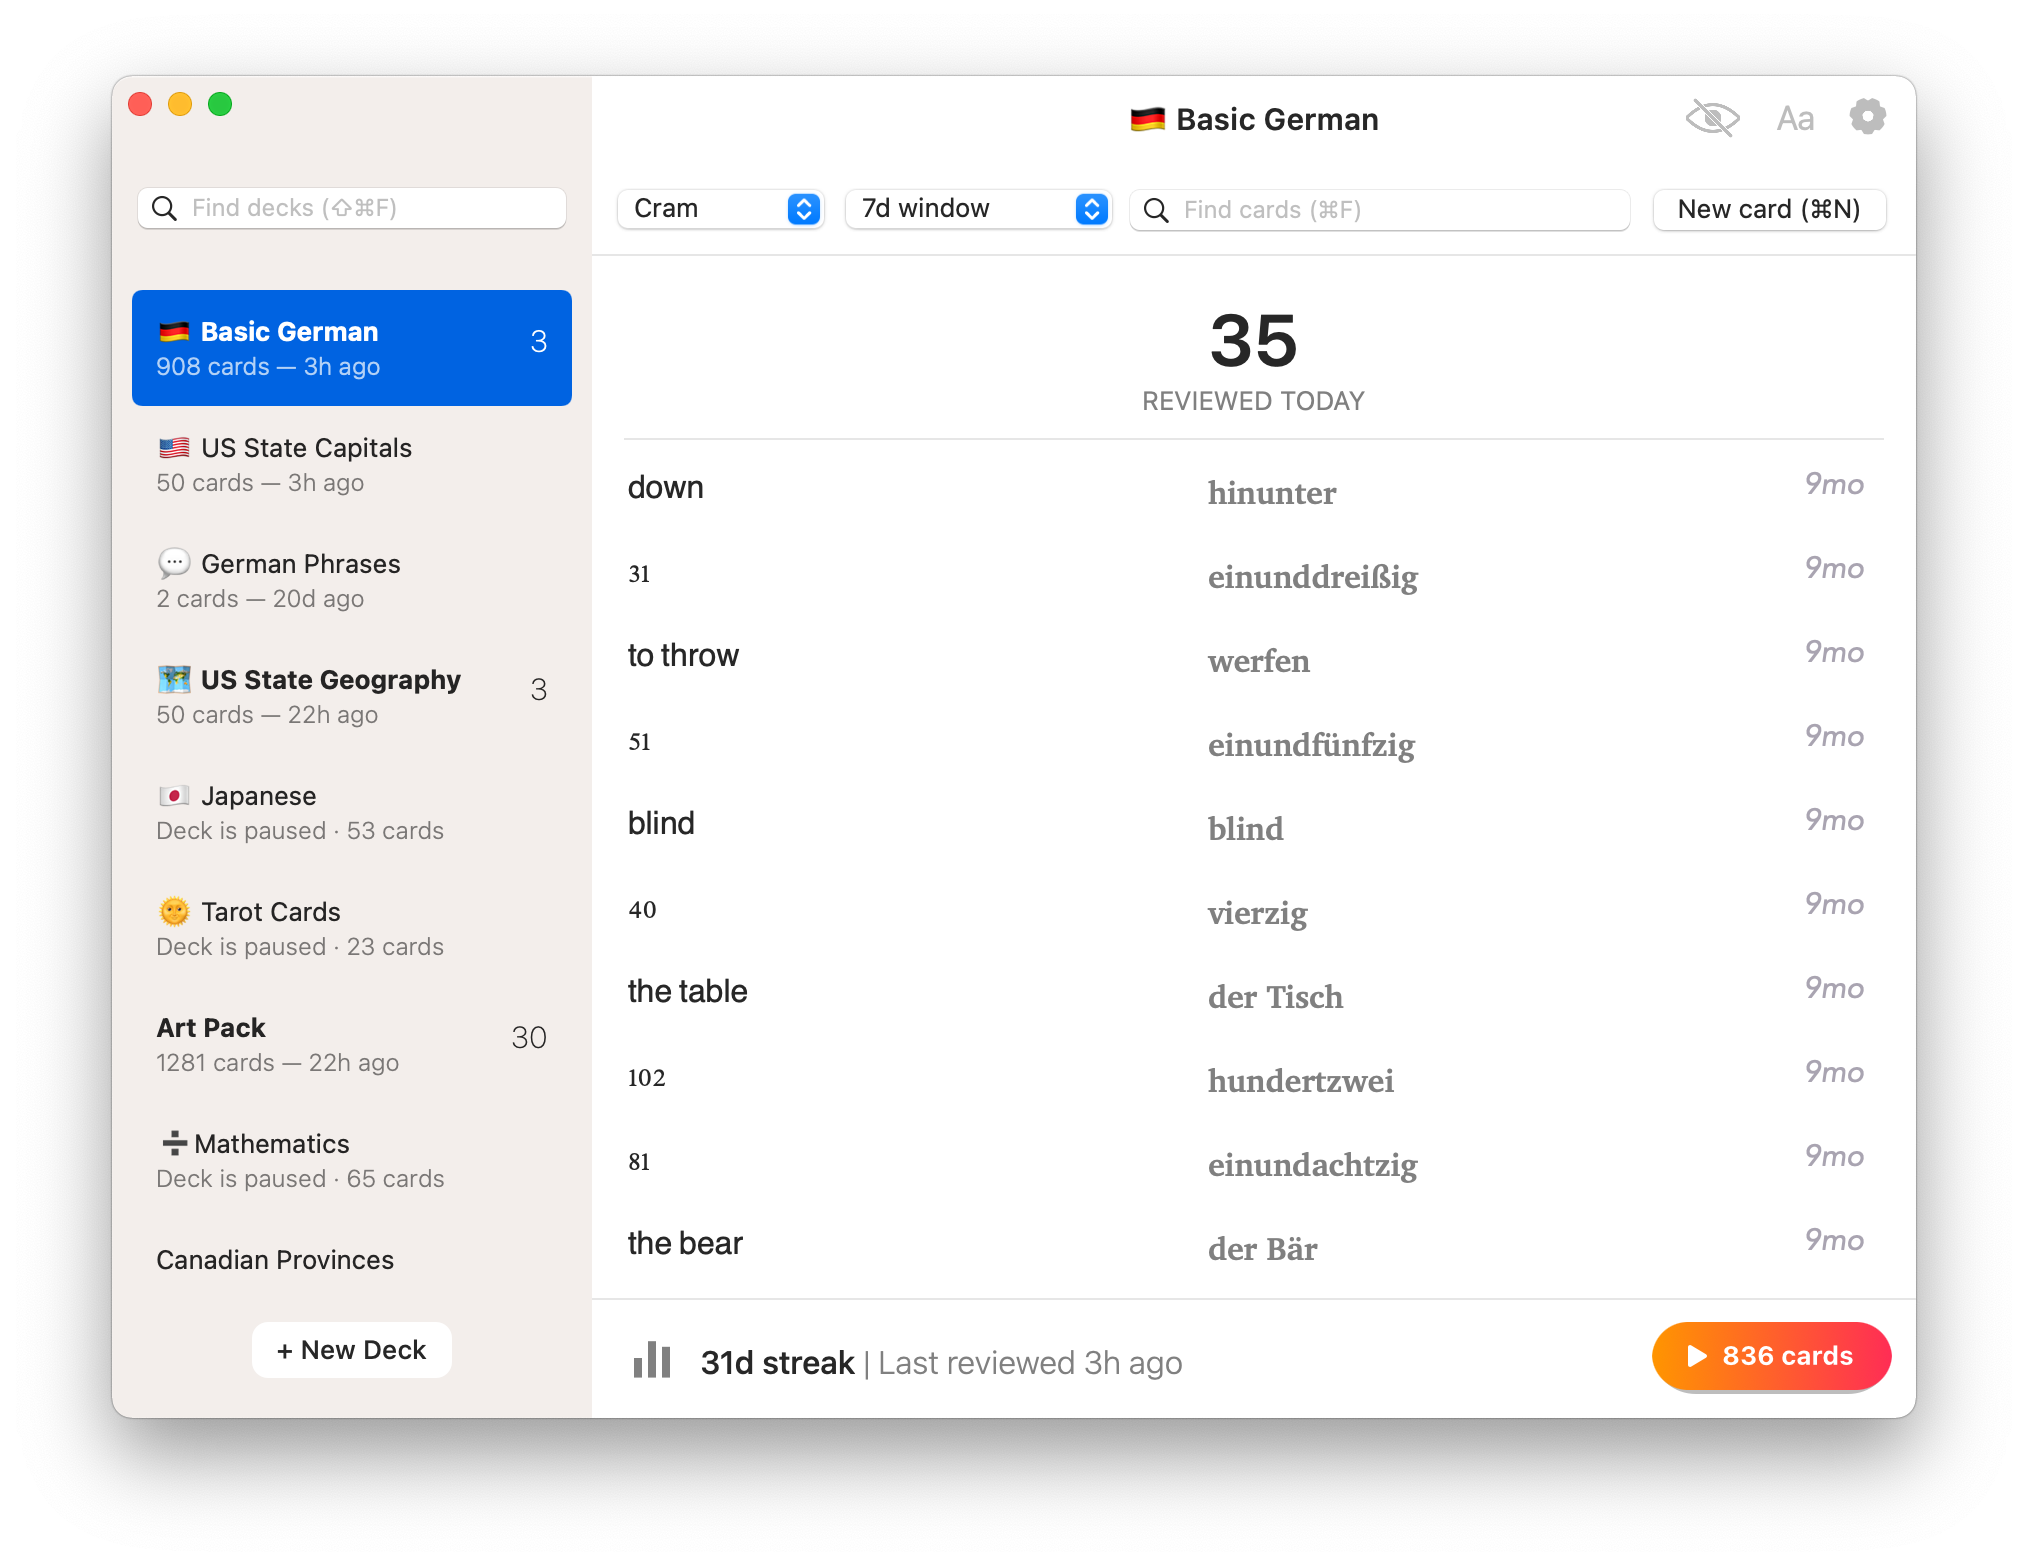2028x1566 pixels.
Task: Click the answer 'einunddreißig'
Action: click(x=1313, y=577)
